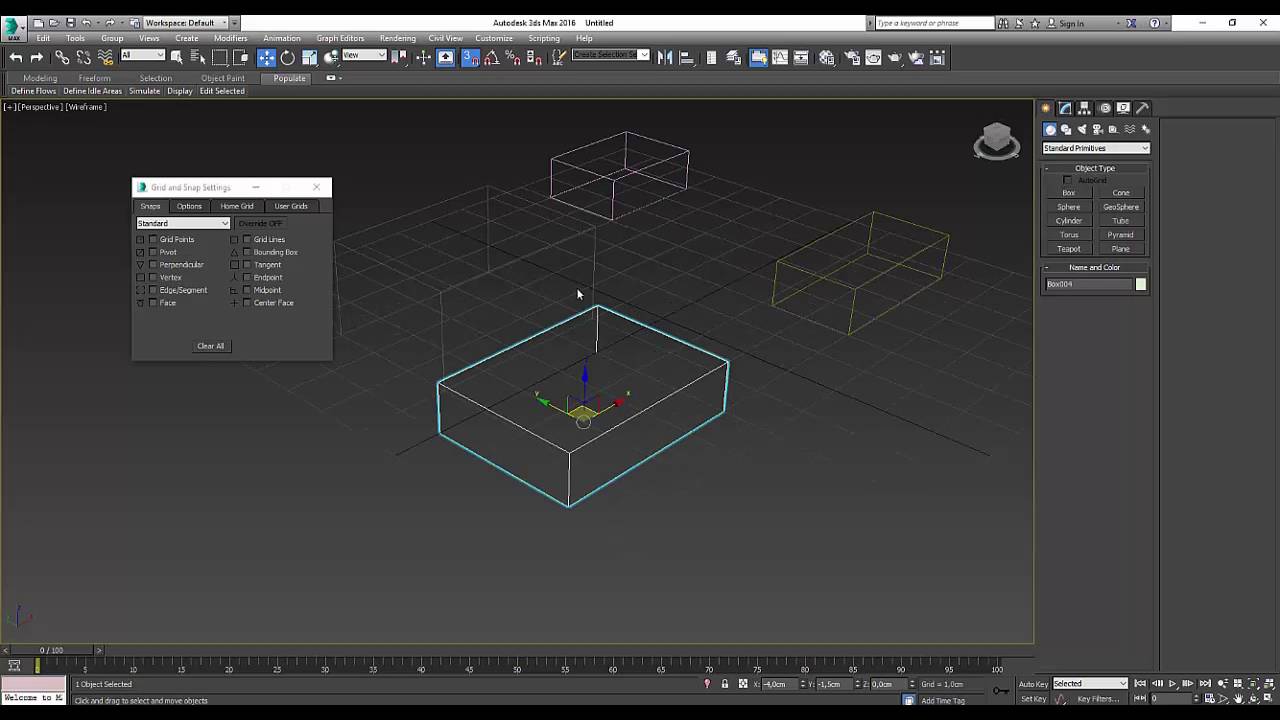The height and width of the screenshot is (720, 1280).
Task: Activate the Unlink Selection tool
Action: 84,58
